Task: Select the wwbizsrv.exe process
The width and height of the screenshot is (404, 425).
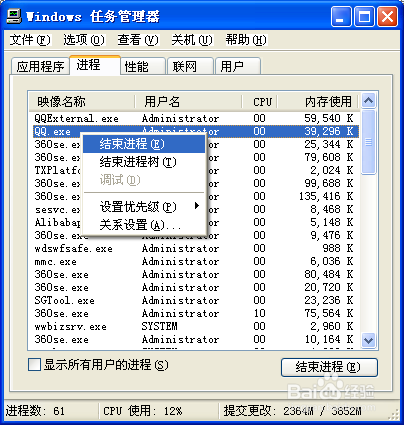Action: (71, 327)
